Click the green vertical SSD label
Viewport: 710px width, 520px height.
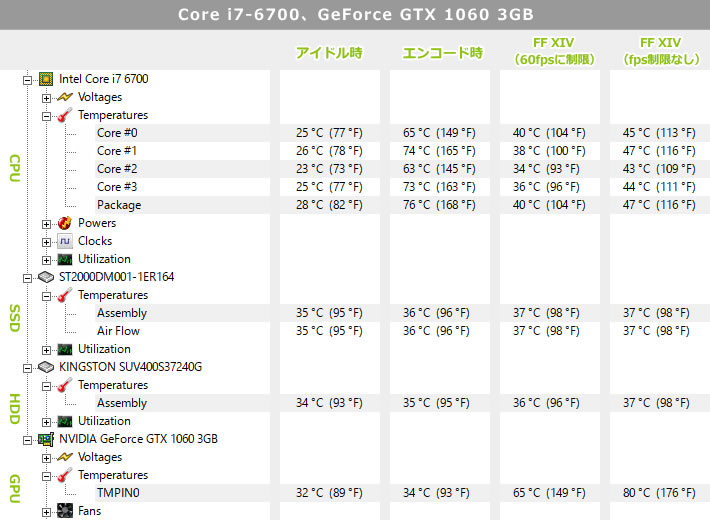pyautogui.click(x=15, y=318)
